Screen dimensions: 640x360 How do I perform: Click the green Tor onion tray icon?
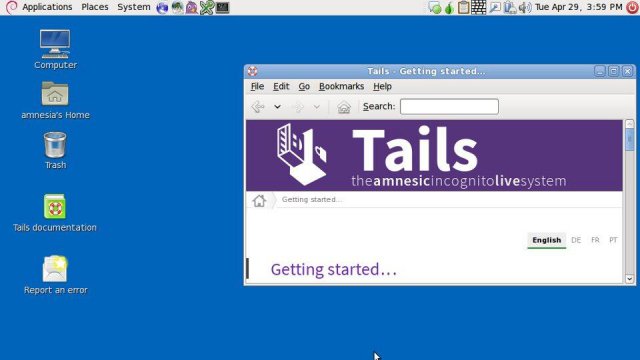click(x=449, y=7)
